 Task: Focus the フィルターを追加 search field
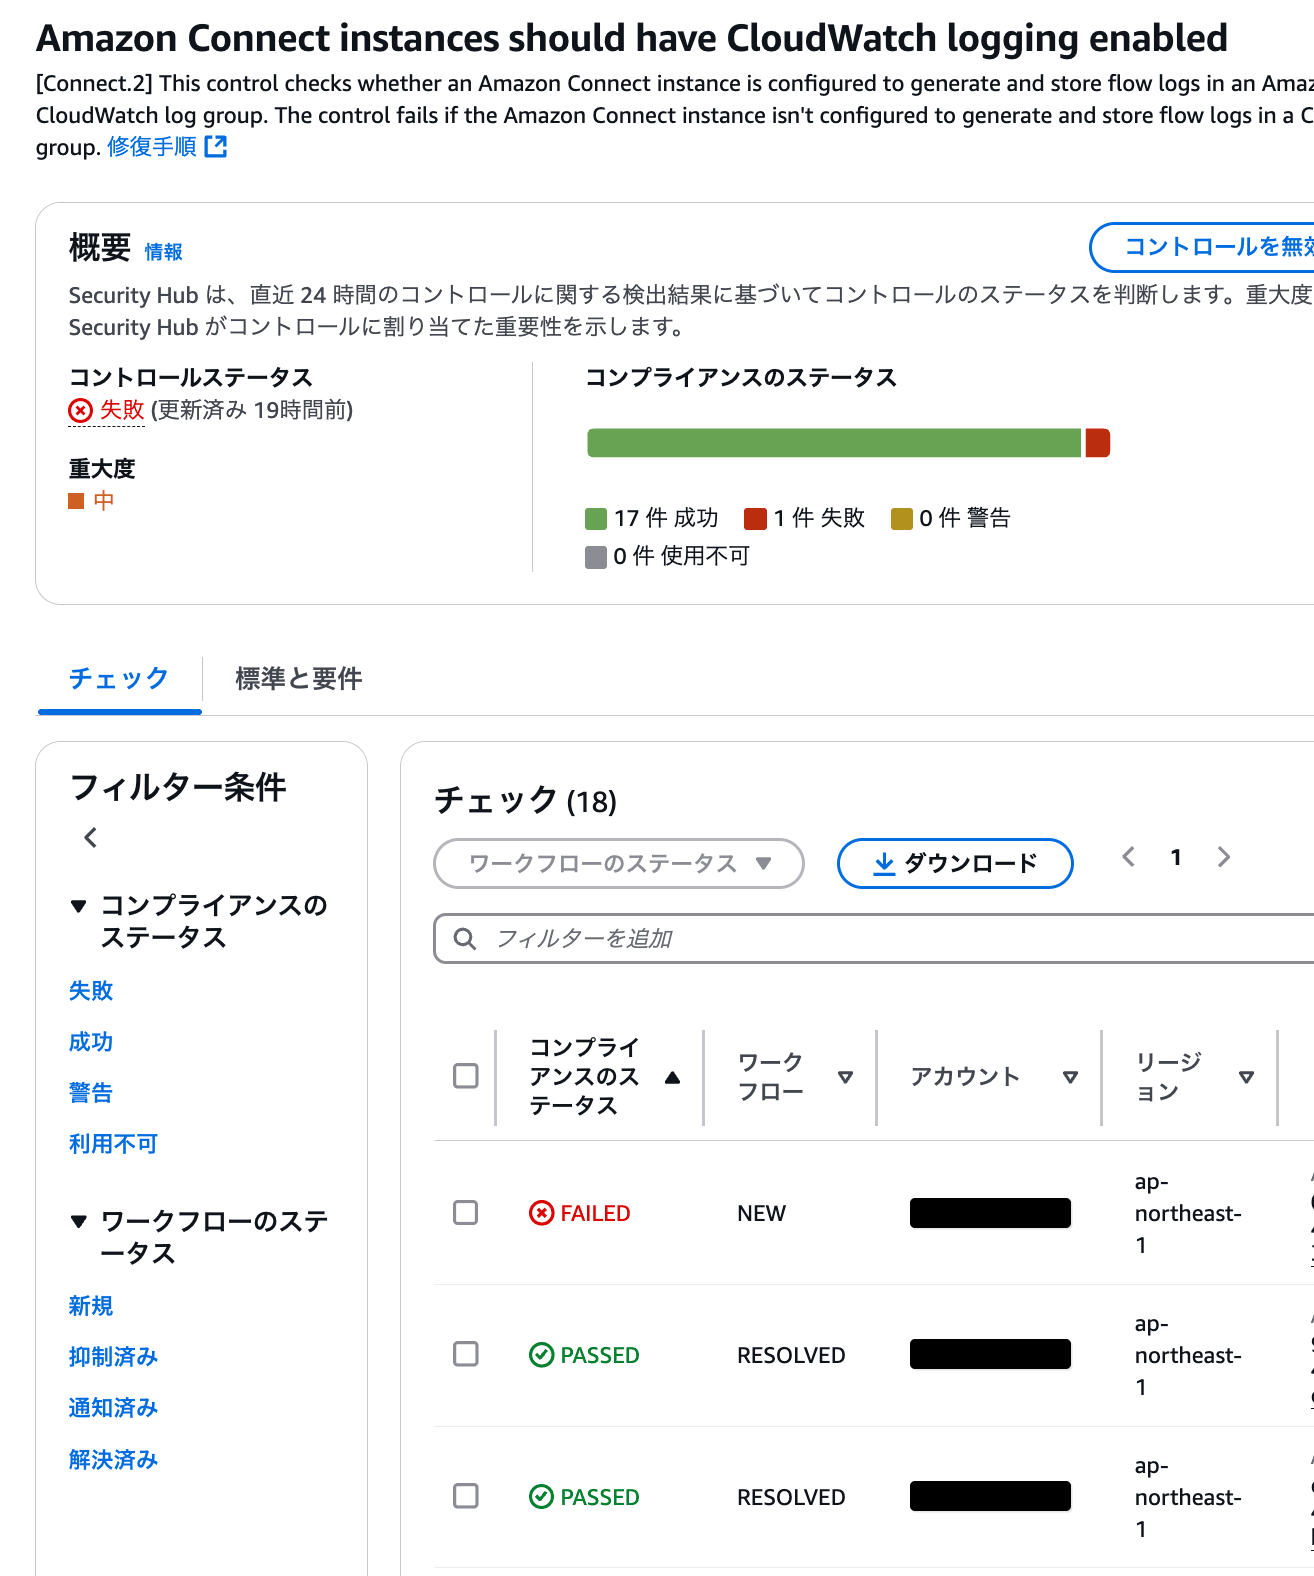click(x=874, y=938)
